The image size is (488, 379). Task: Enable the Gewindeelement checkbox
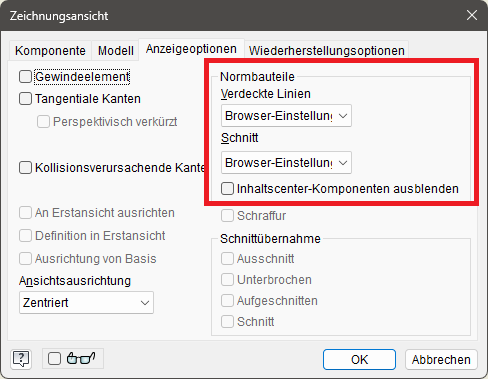point(25,77)
